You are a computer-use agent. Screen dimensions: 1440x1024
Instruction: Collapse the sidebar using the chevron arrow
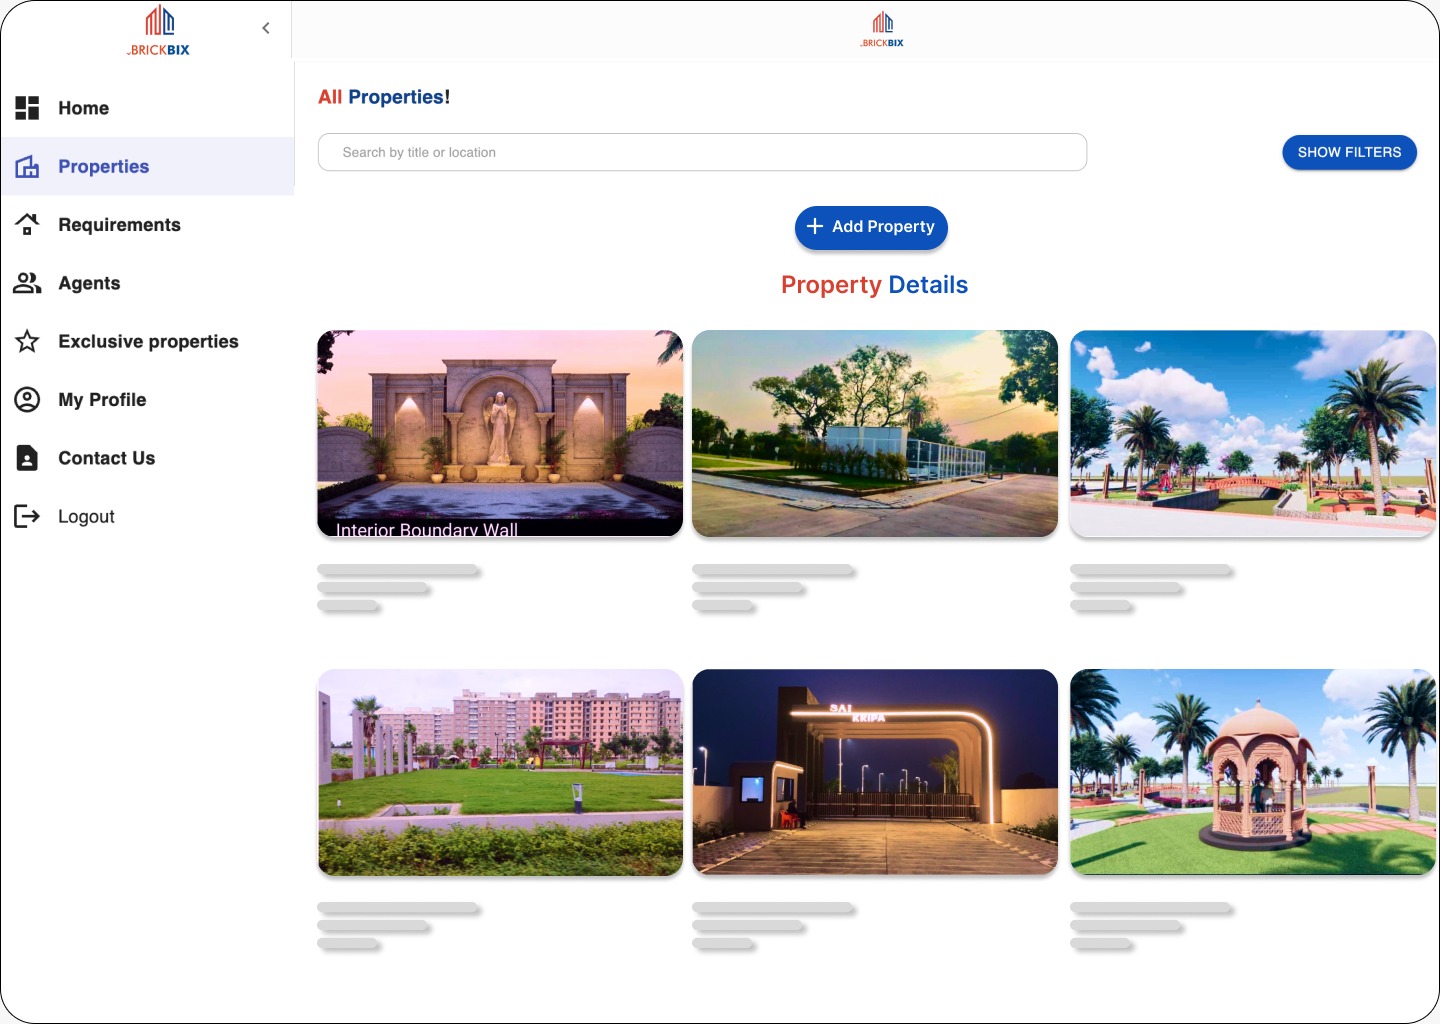click(266, 28)
